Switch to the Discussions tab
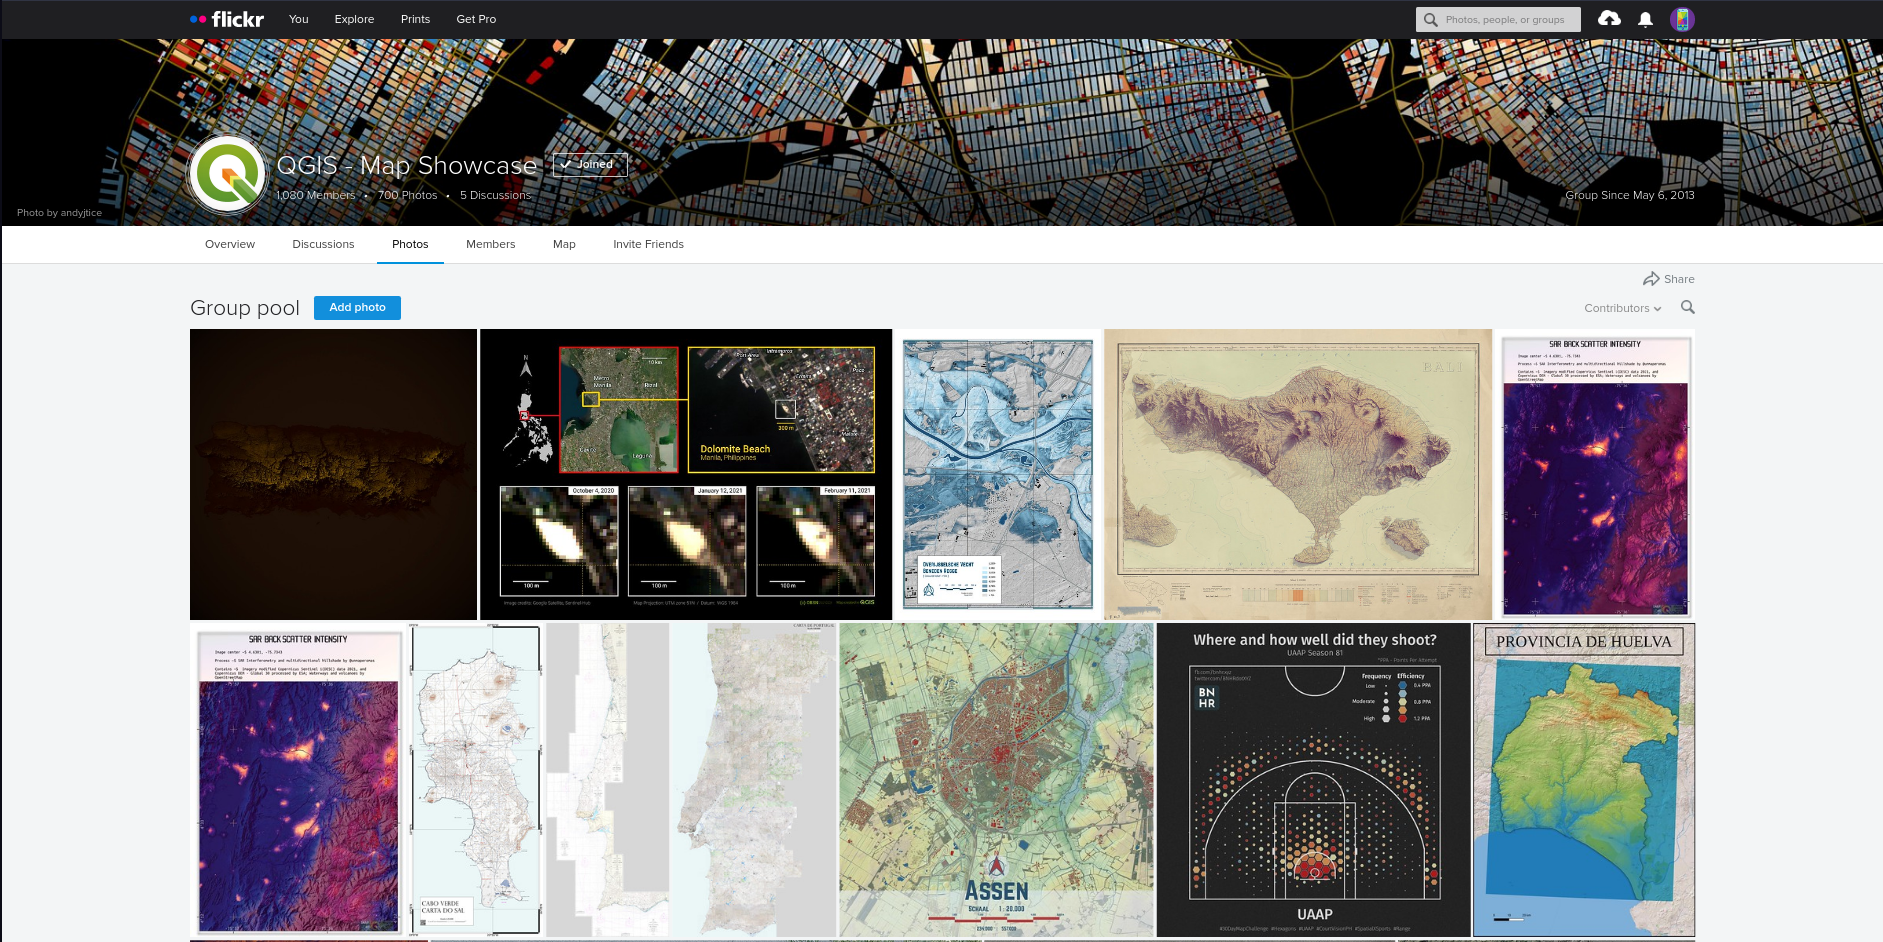This screenshot has height=942, width=1883. pyautogui.click(x=323, y=244)
